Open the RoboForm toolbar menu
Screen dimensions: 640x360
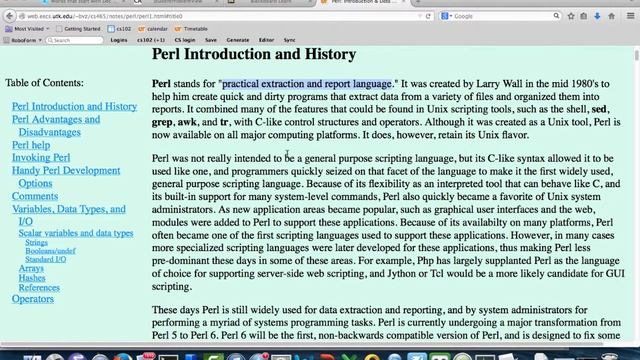(x=23, y=40)
